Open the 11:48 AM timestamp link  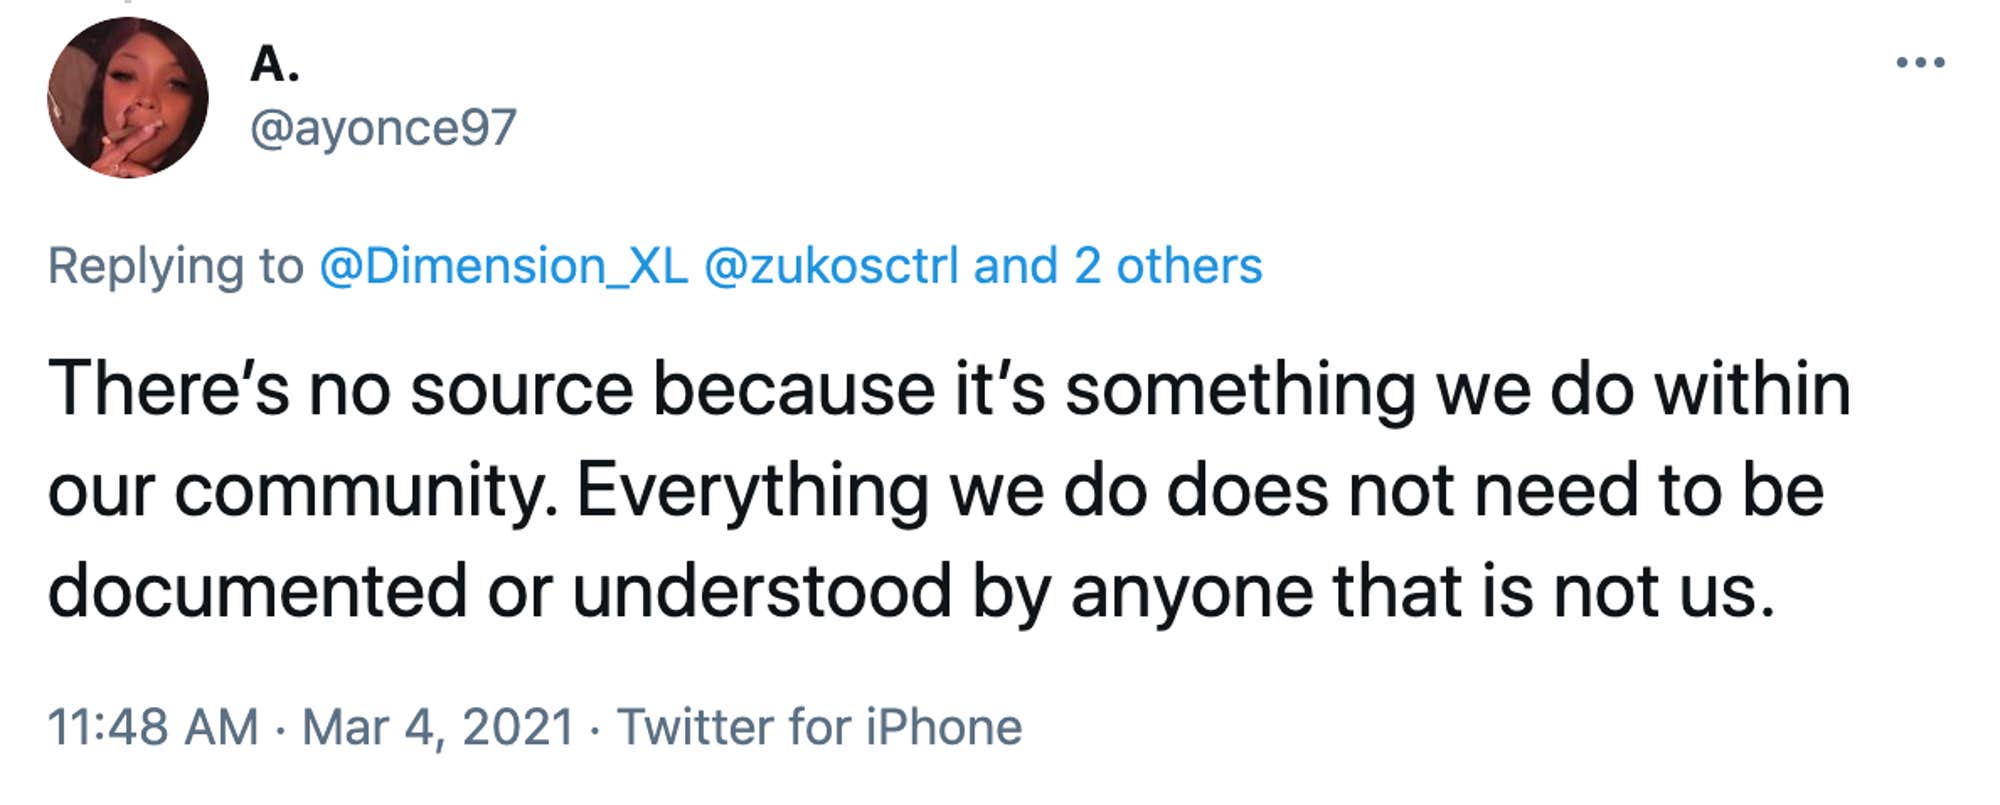pos(153,727)
